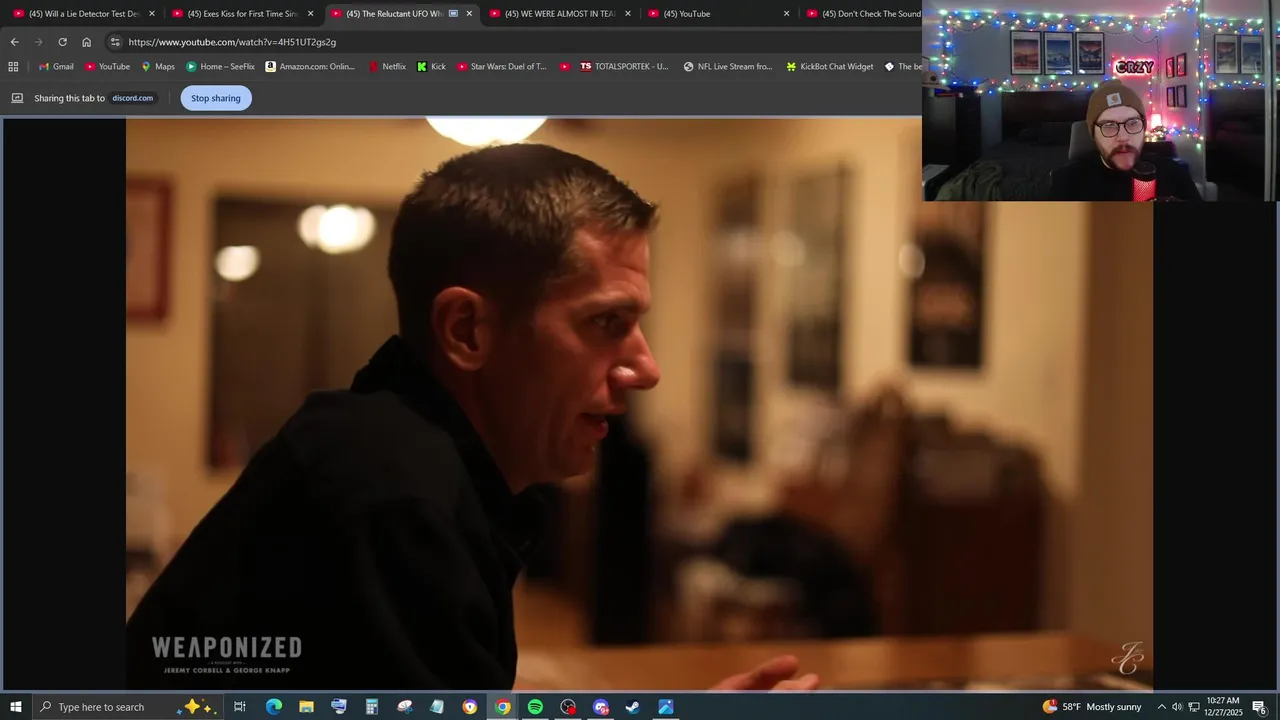Open the Windows Start menu
Screen dimensions: 1280x720
[15, 707]
